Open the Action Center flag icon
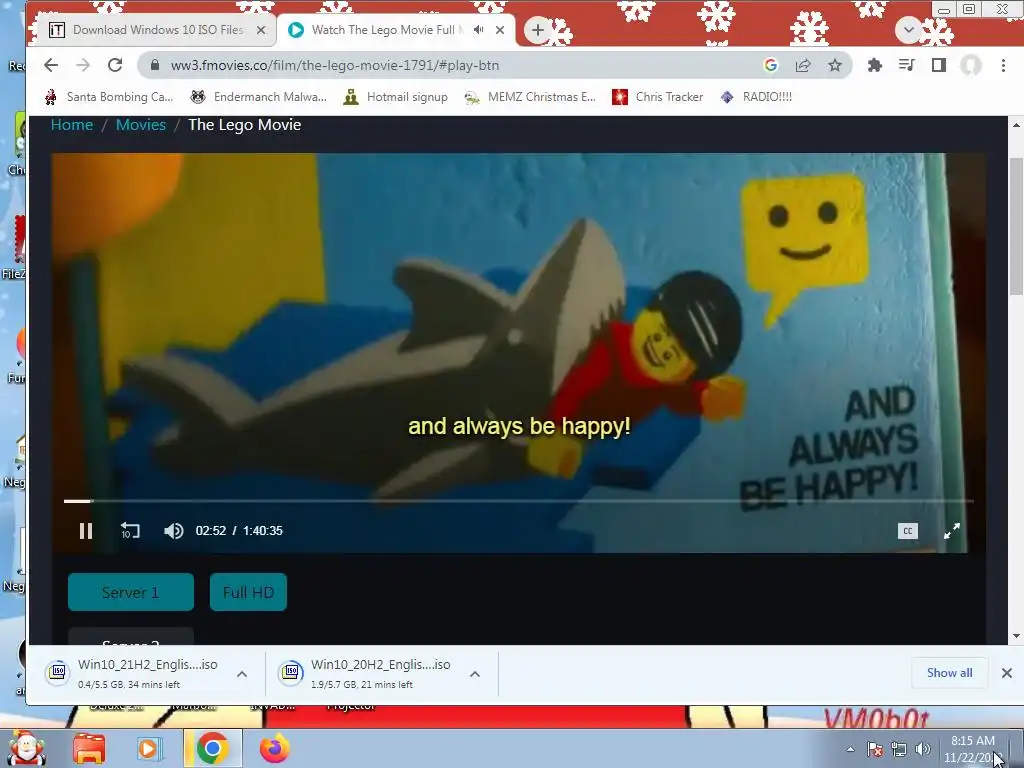 875,750
